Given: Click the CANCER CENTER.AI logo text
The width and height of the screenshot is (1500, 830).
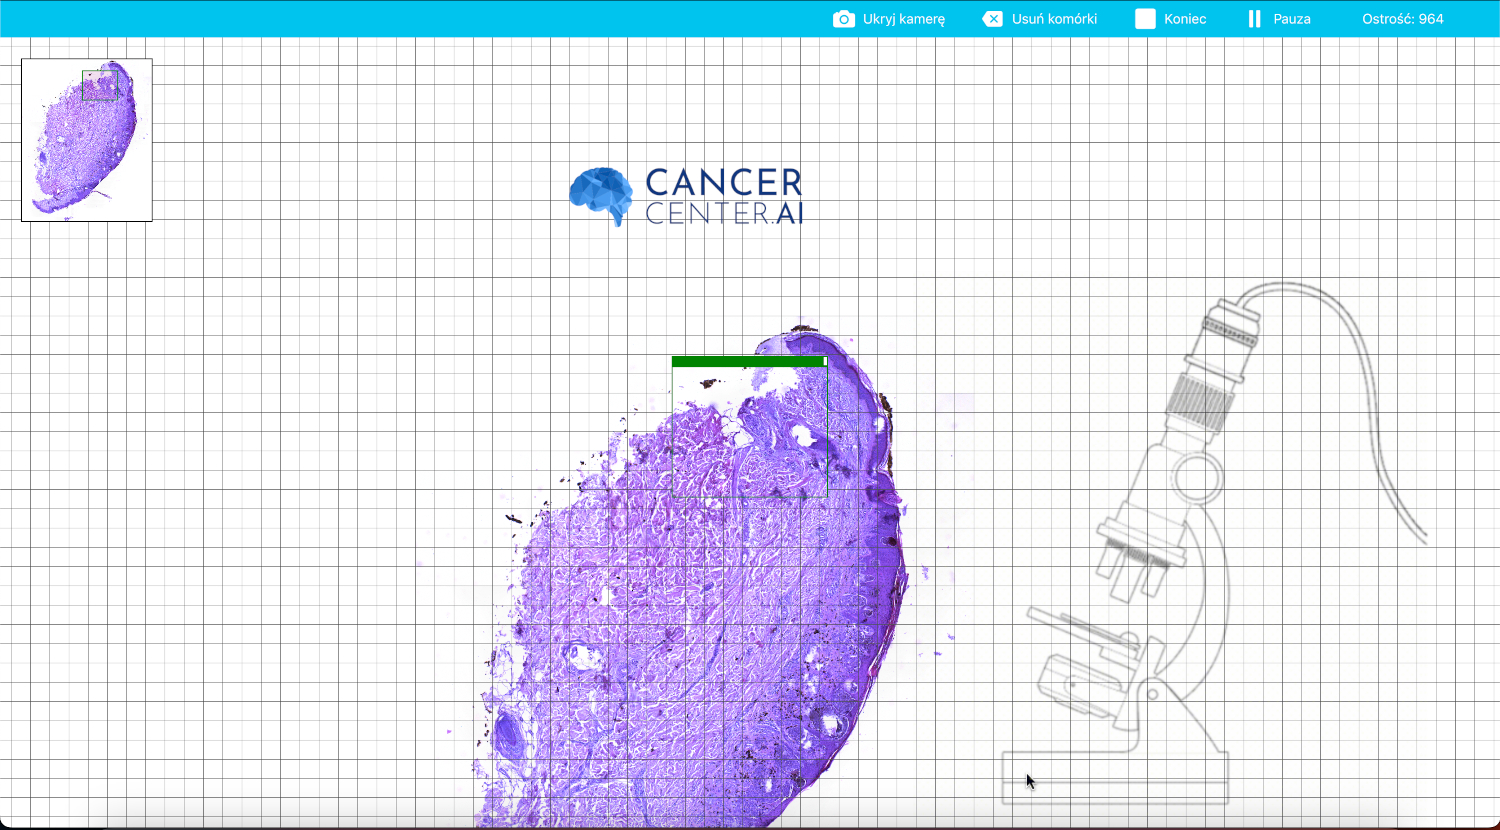Looking at the screenshot, I should coord(723,196).
